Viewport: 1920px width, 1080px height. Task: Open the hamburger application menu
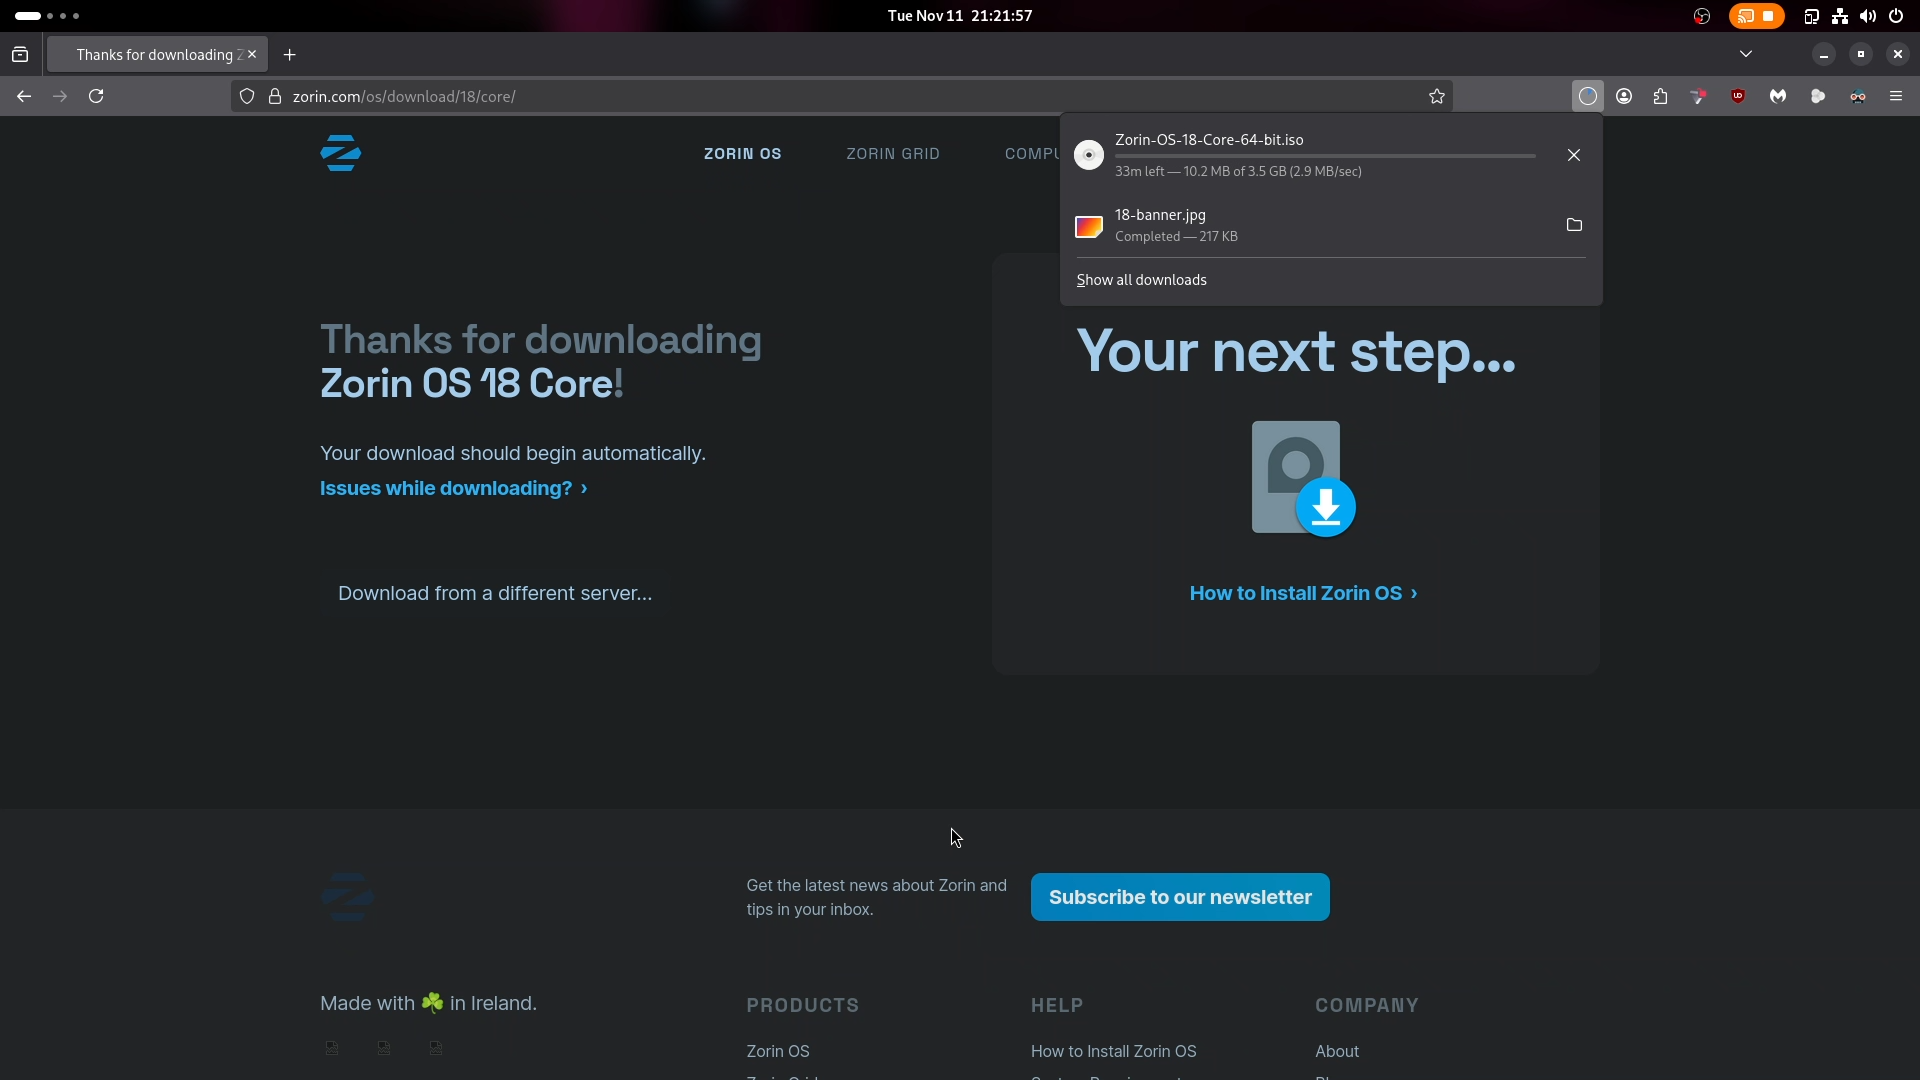(x=1896, y=96)
